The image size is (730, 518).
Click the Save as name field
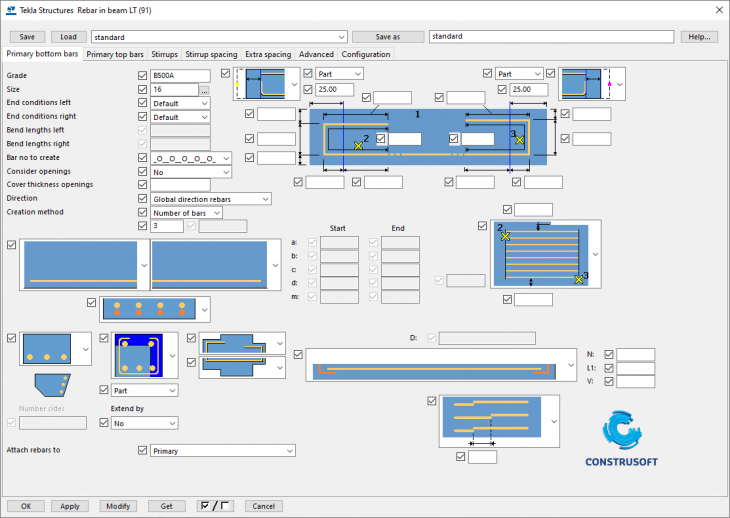pos(551,37)
